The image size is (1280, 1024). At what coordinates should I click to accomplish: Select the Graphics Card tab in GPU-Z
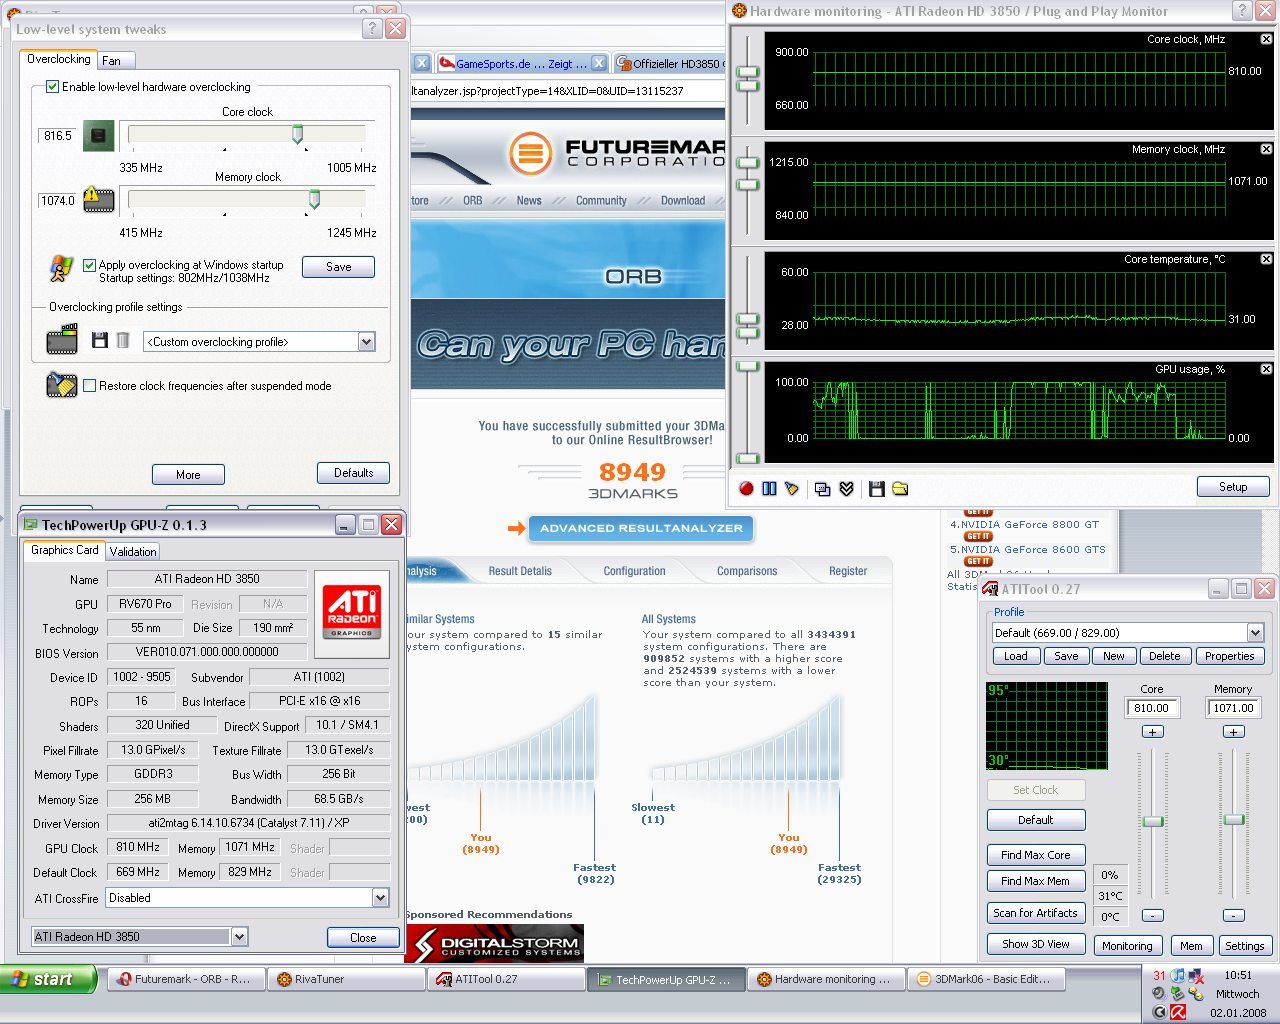[x=64, y=550]
